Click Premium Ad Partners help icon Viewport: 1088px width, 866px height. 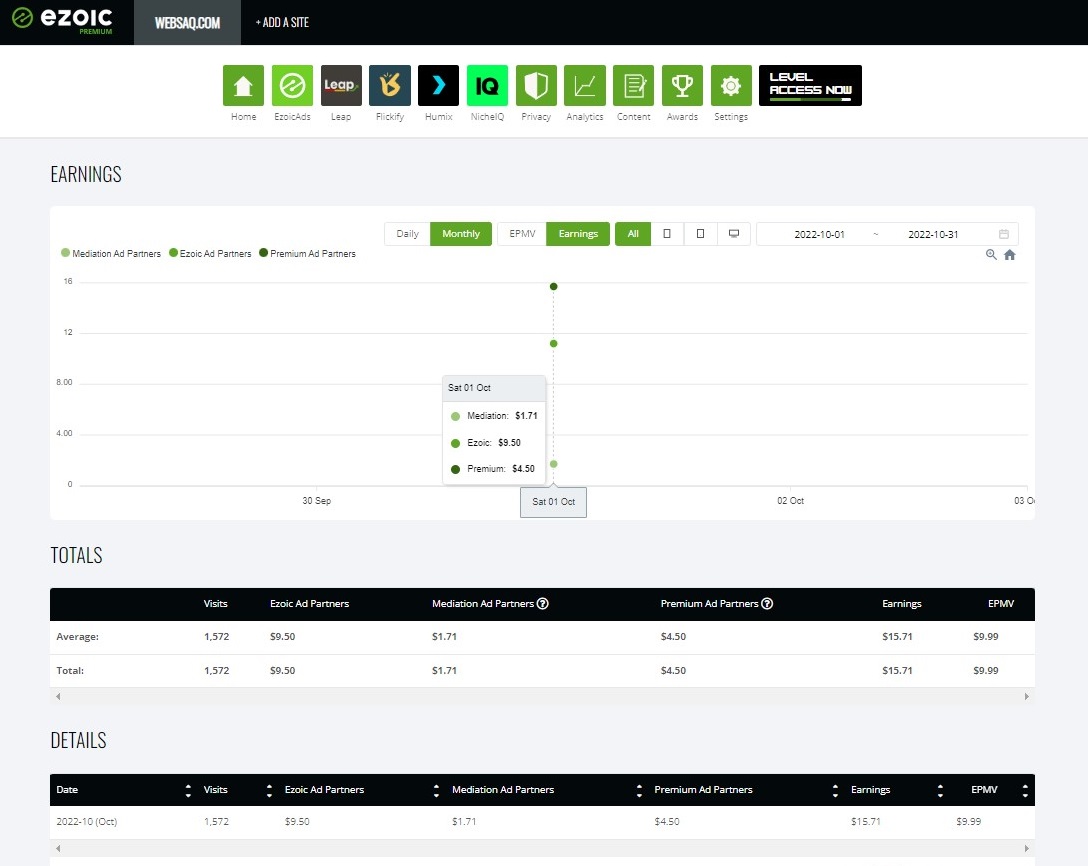[x=767, y=604]
